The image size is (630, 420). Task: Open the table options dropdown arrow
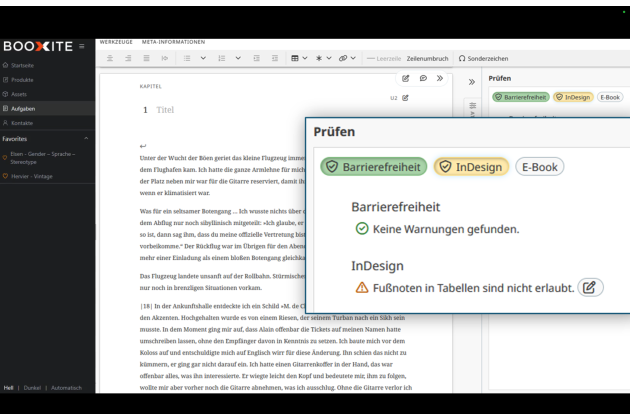click(x=305, y=58)
